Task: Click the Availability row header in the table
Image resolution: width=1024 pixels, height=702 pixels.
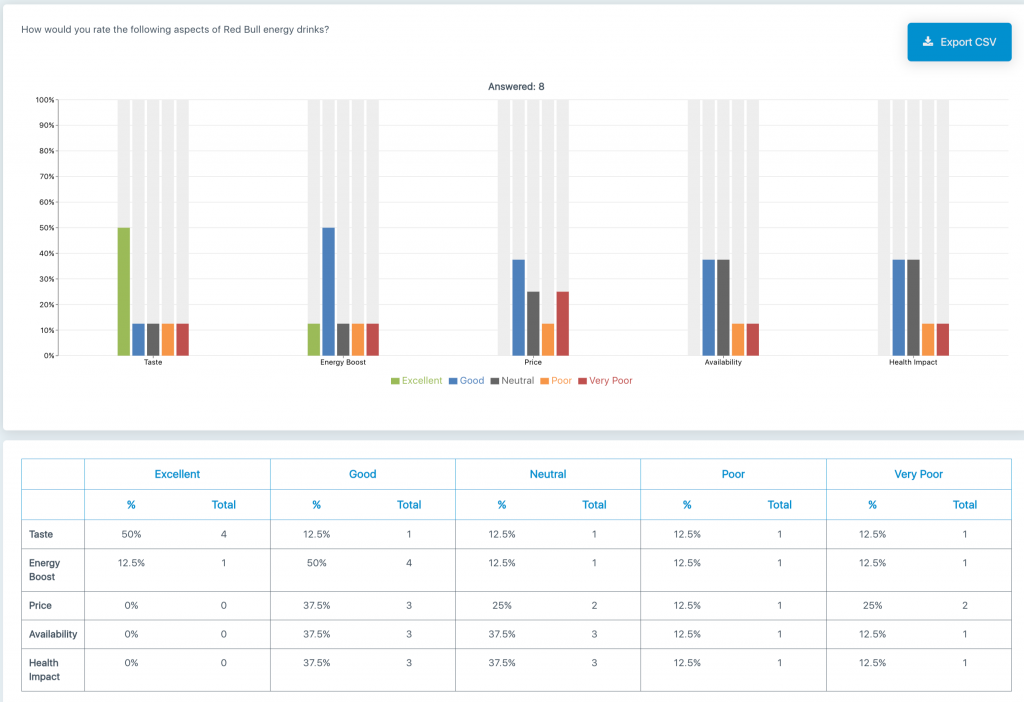Action: tap(53, 634)
